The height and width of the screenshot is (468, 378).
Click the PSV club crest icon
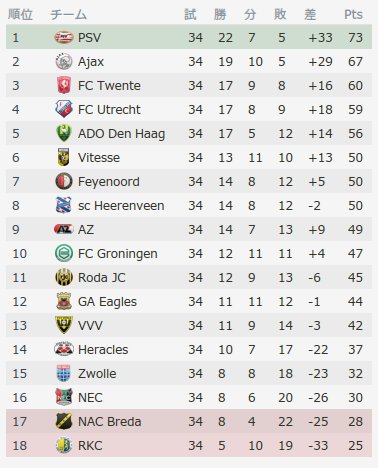click(64, 37)
